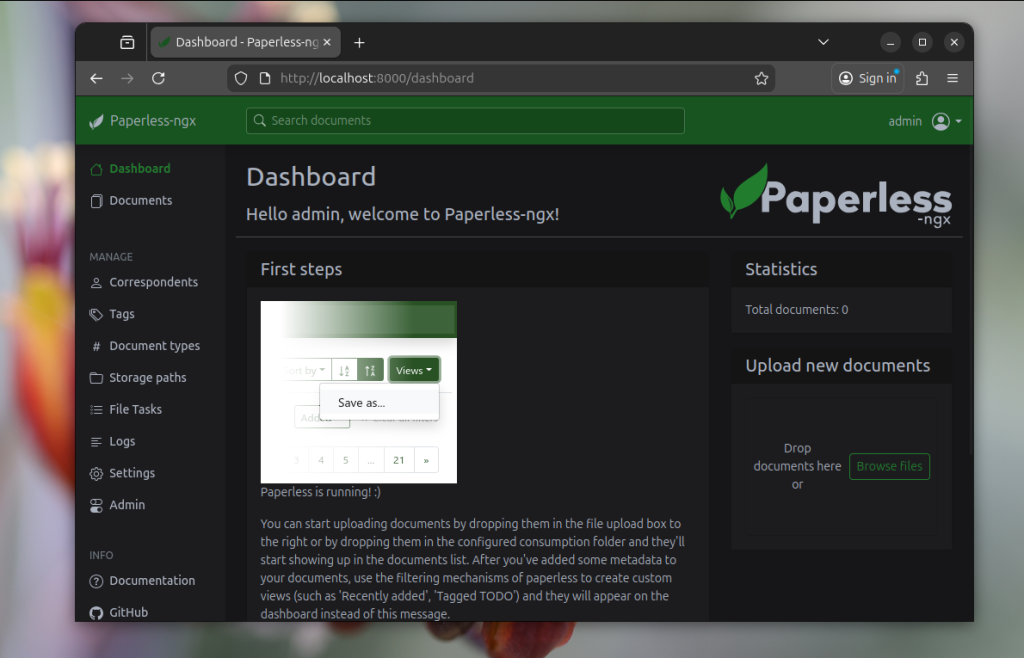Click the Storage paths folder icon
Viewport: 1024px width, 658px height.
point(97,378)
